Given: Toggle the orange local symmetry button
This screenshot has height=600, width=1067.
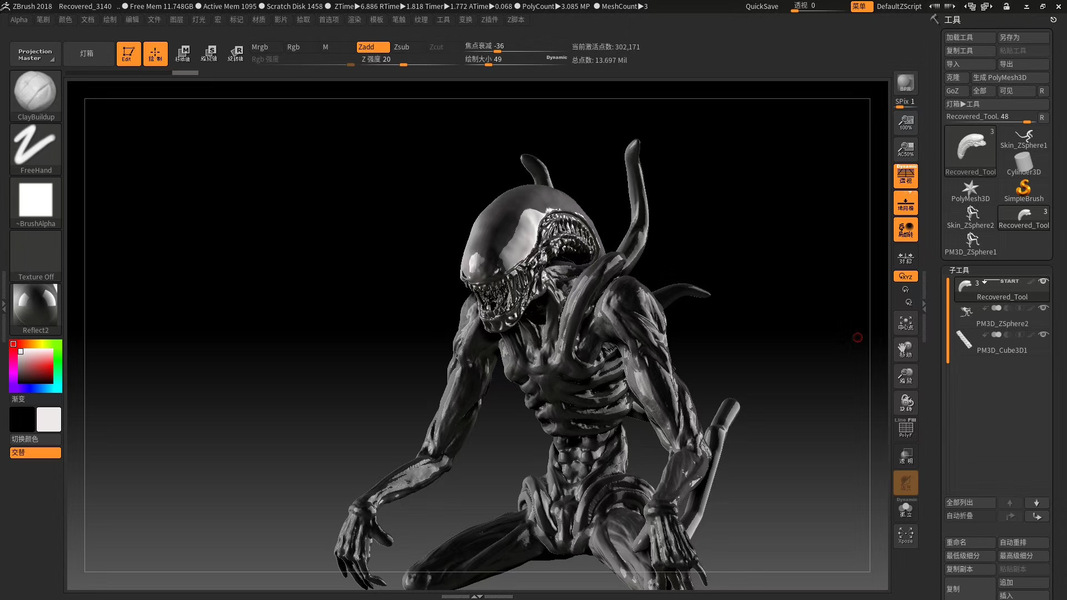Looking at the screenshot, I should (906, 229).
